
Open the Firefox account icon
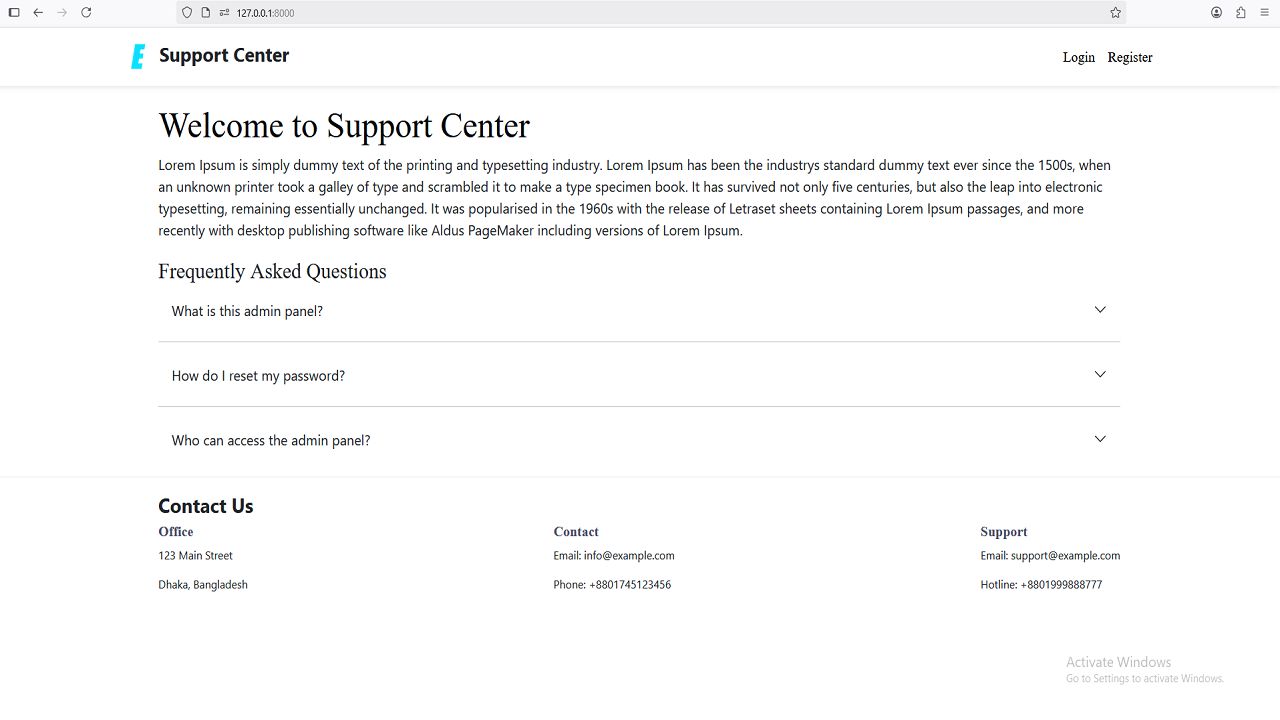(1216, 13)
